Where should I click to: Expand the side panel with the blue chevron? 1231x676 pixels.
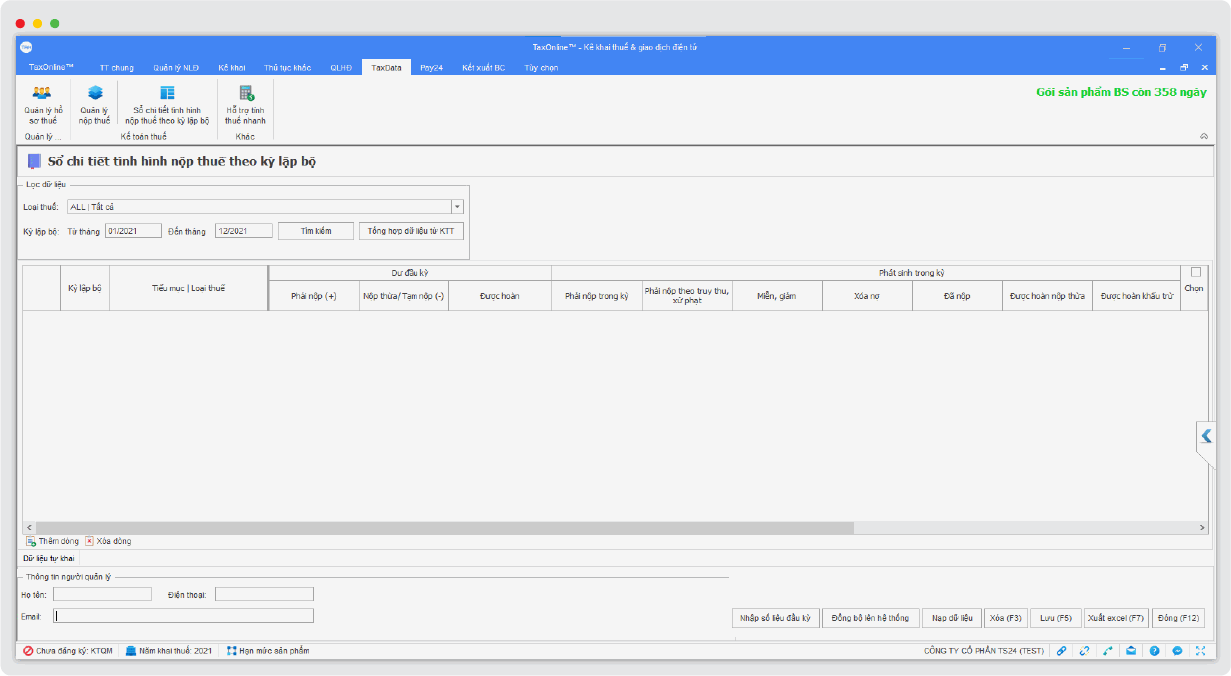(x=1206, y=436)
